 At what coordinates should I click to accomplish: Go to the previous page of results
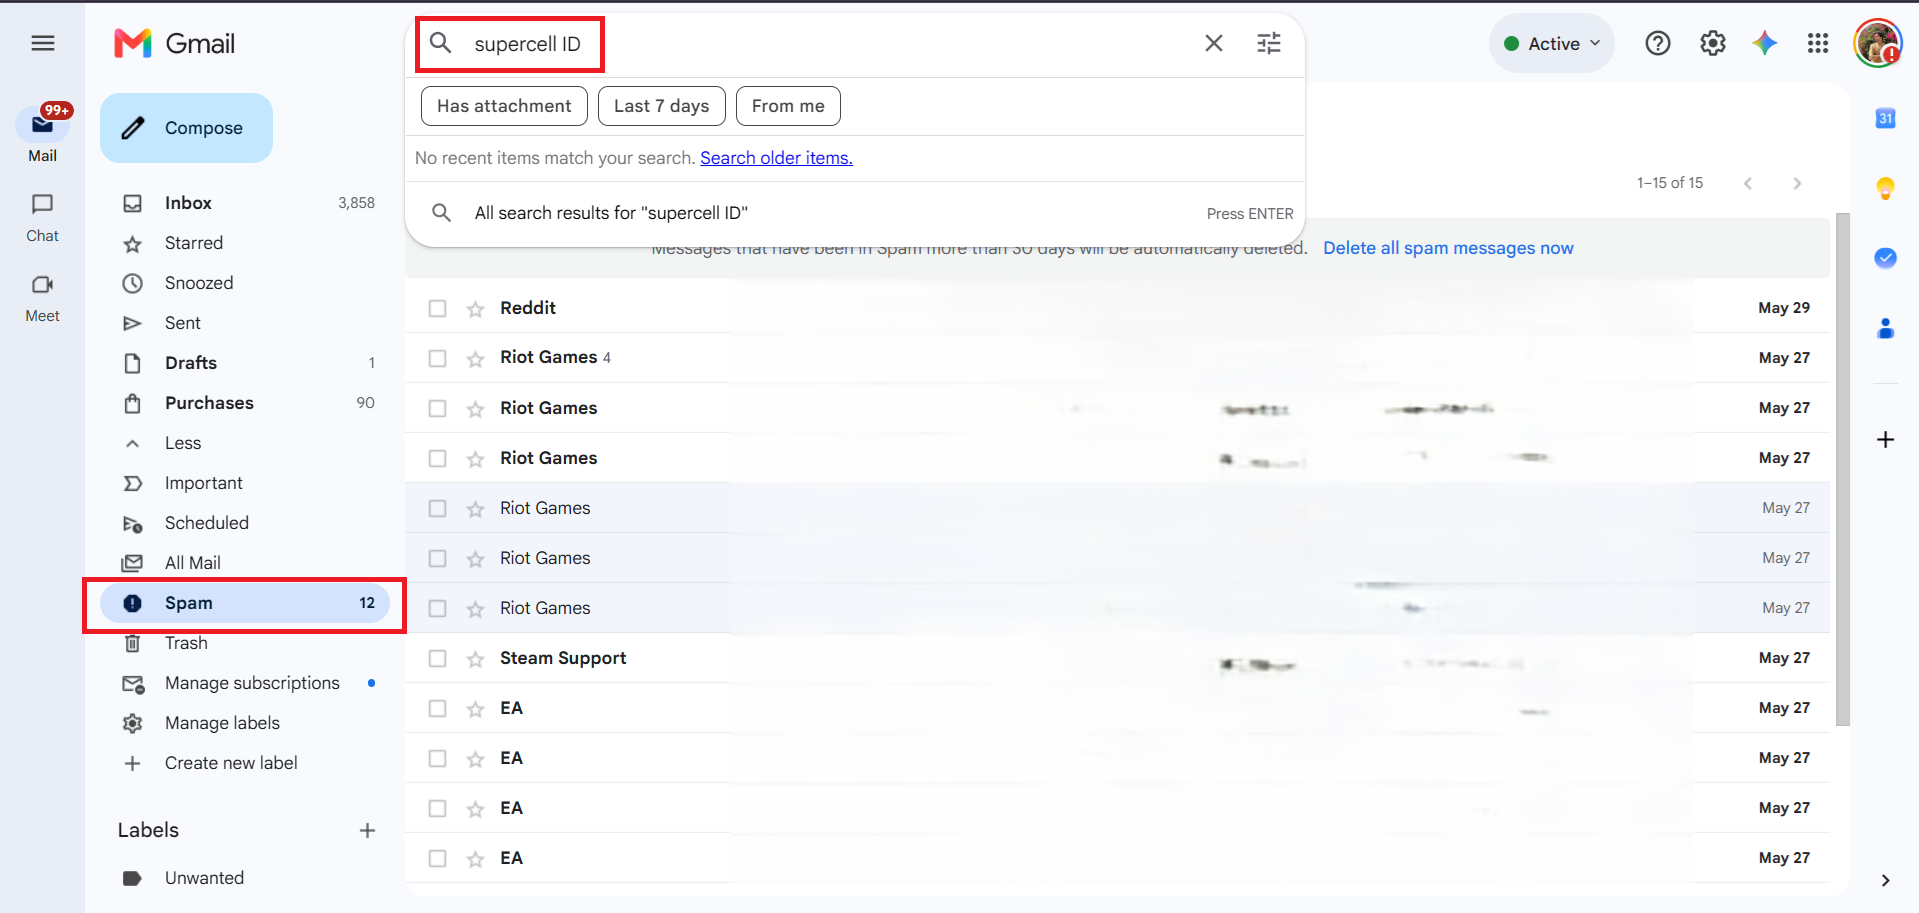[1748, 183]
